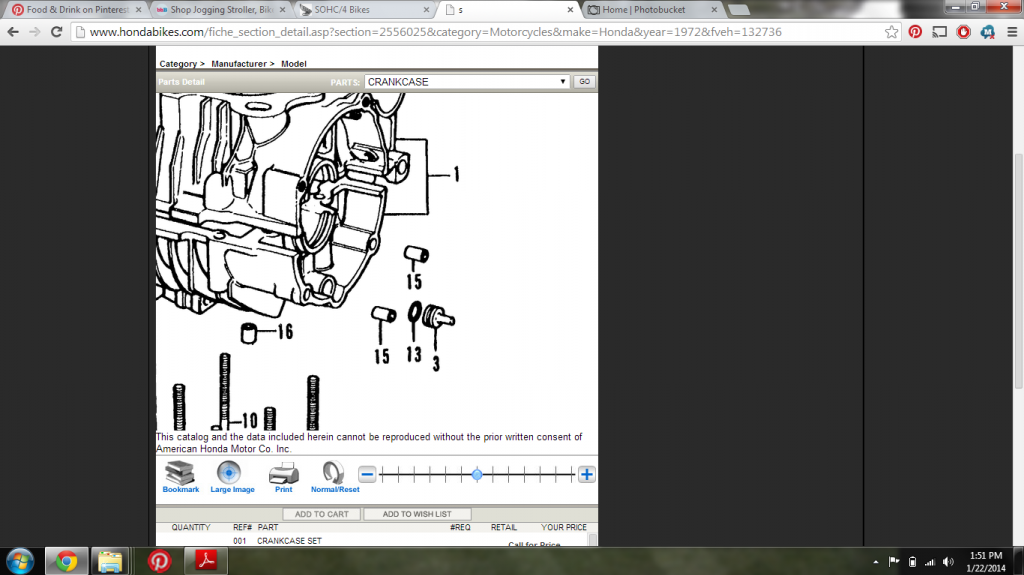
Task: Click the Pinterest extension icon in toolbar
Action: click(915, 32)
